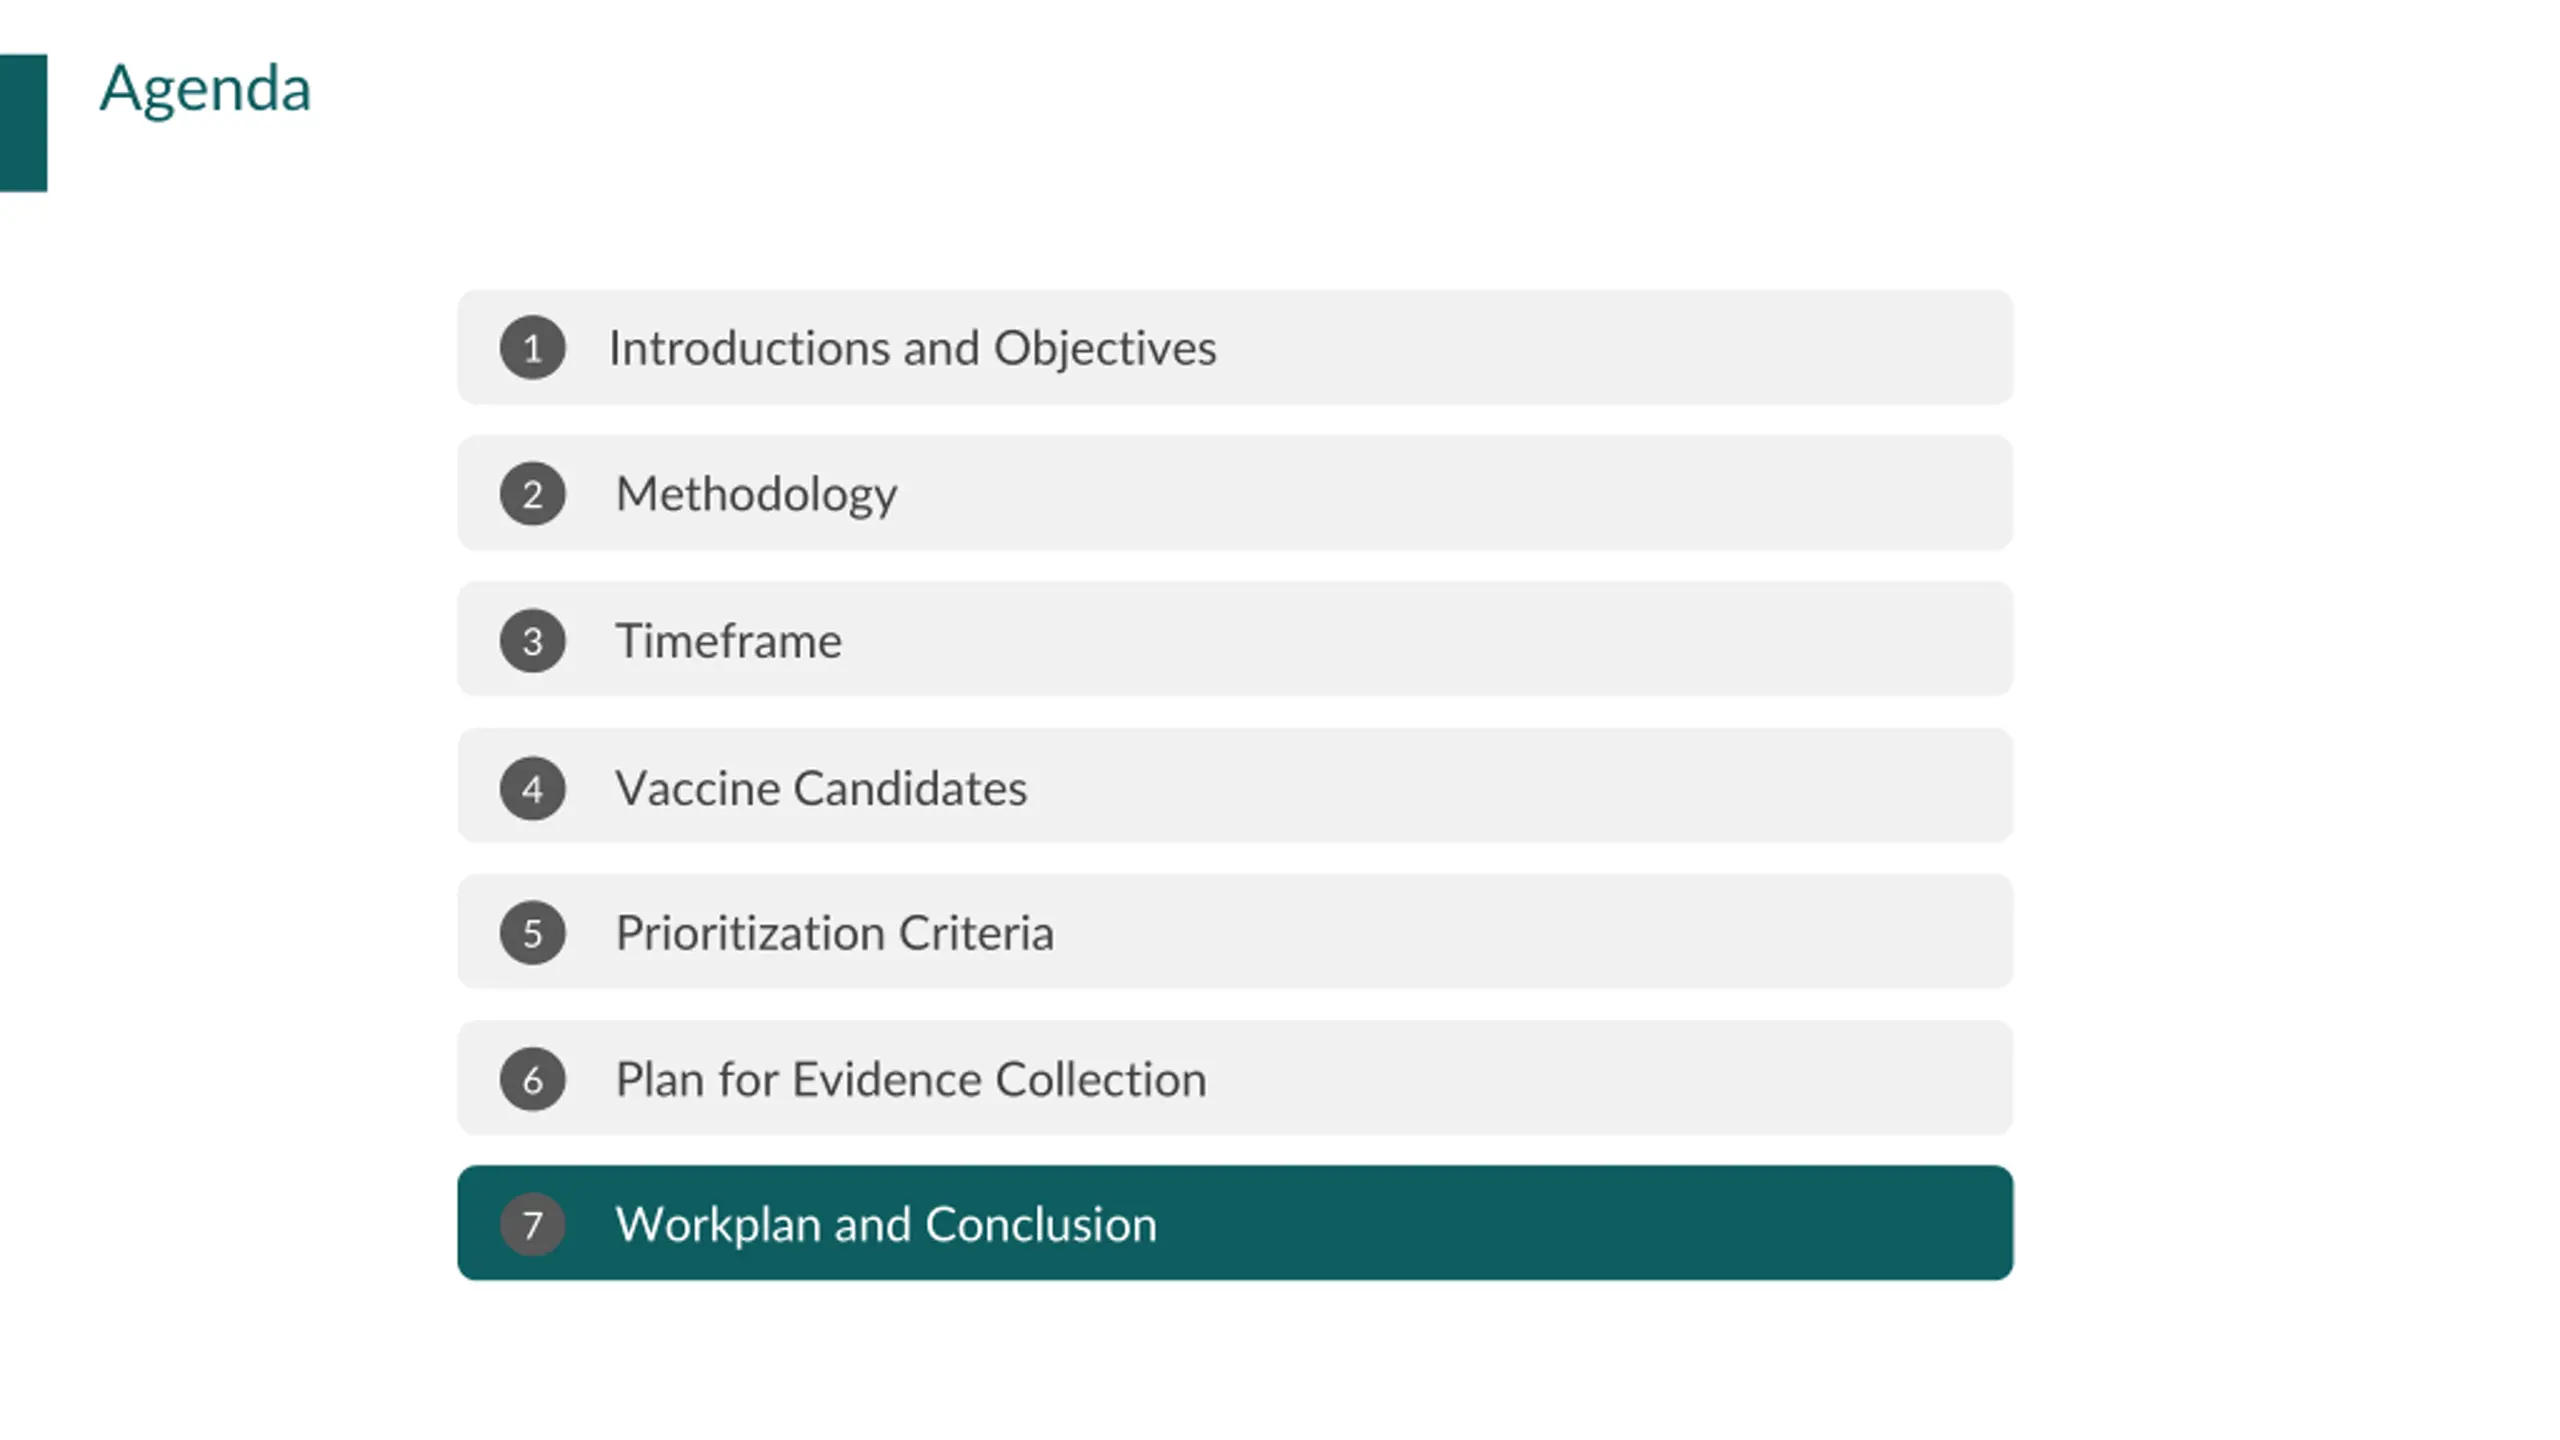Click the number 3 circle badge

pos(532,641)
